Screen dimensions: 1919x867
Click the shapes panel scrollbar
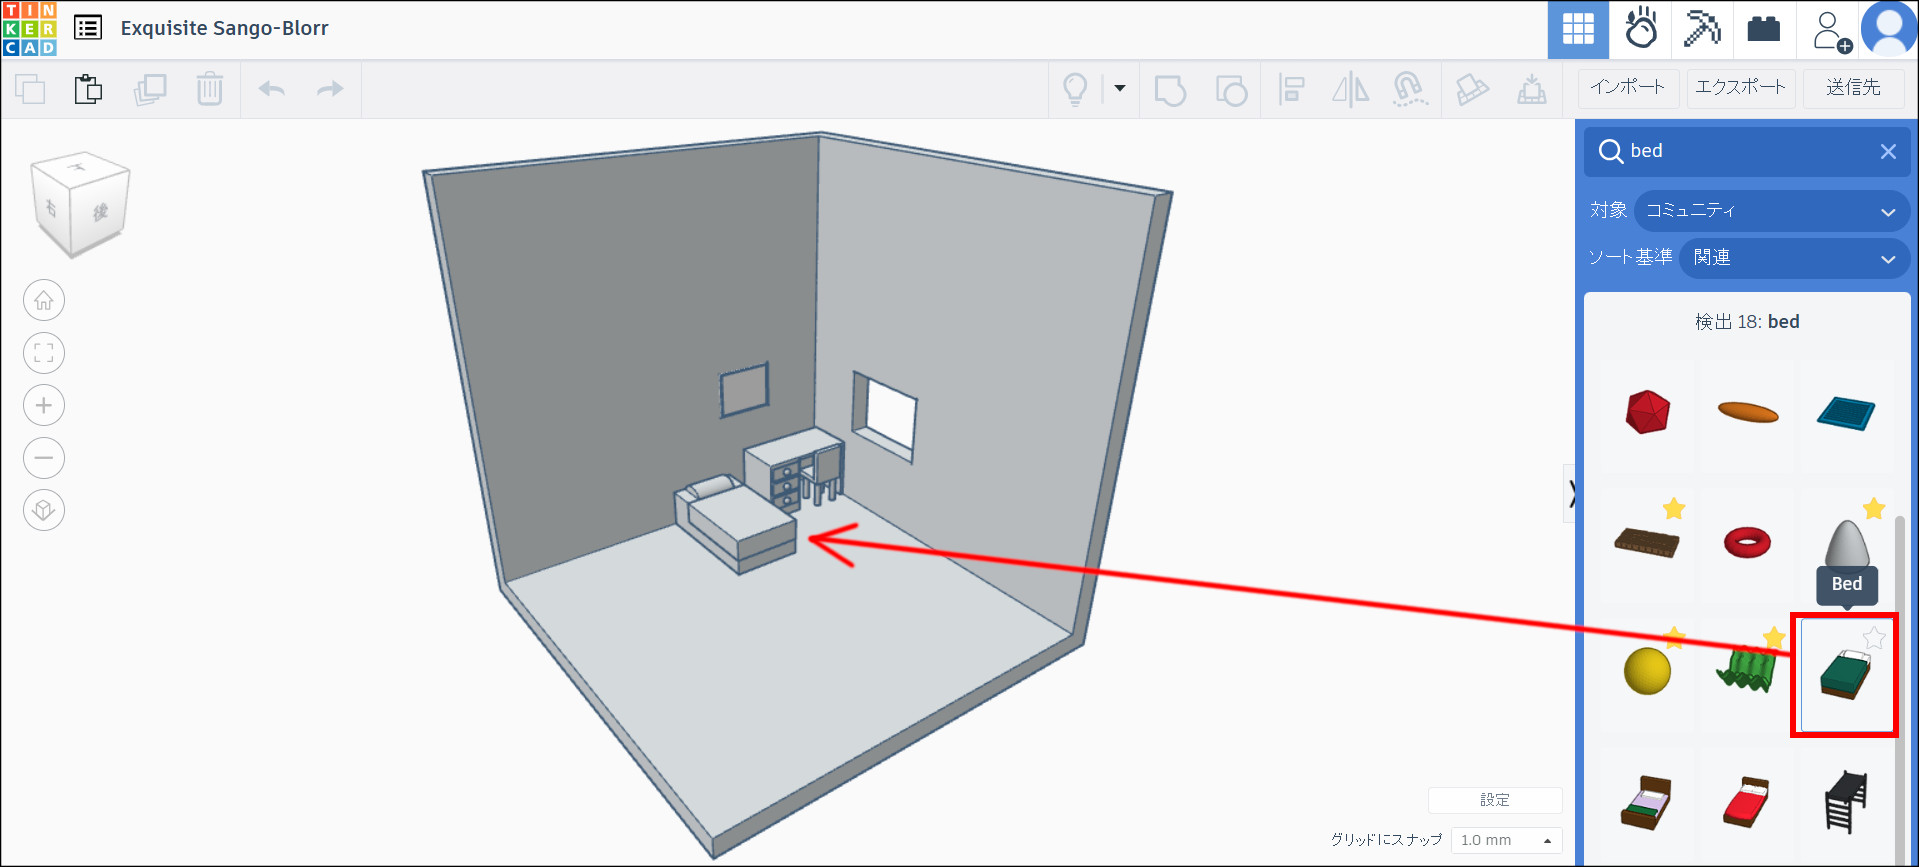click(1900, 690)
